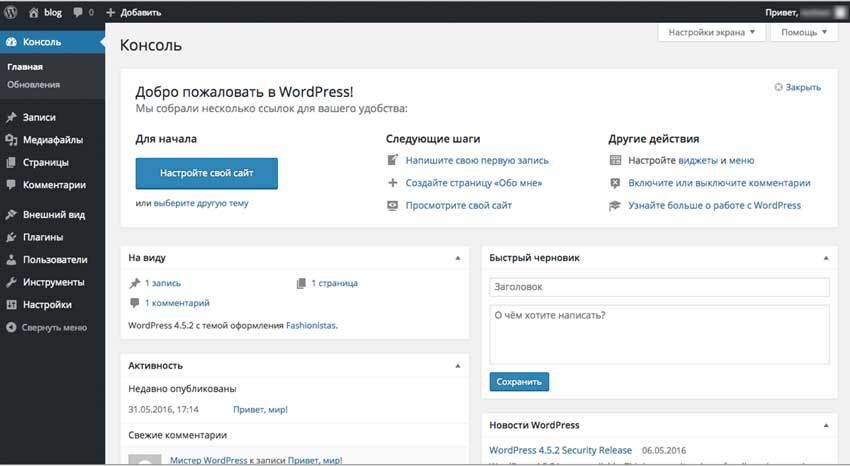Screen dimensions: 850x466
Task: Click the Записи pin icon in sidebar
Action: pos(11,117)
